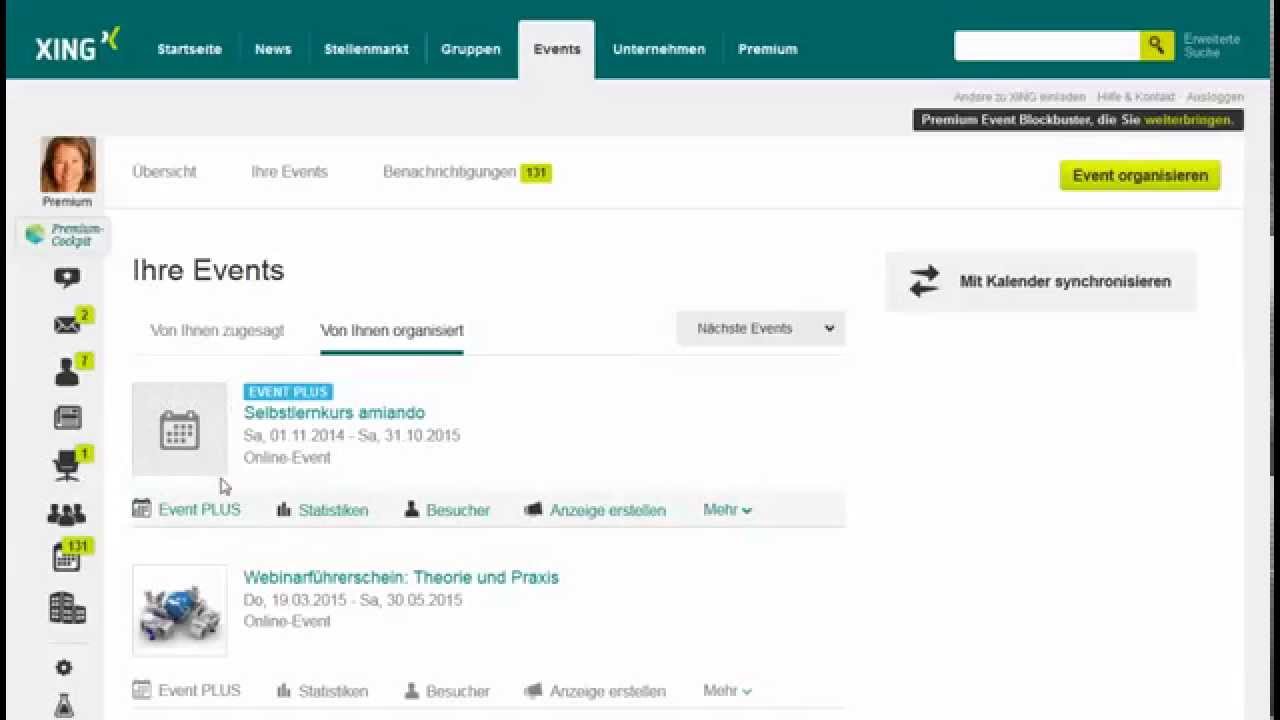1280x720 pixels.
Task: Expand Mehr menu for Webinarführerschein
Action: (x=727, y=690)
